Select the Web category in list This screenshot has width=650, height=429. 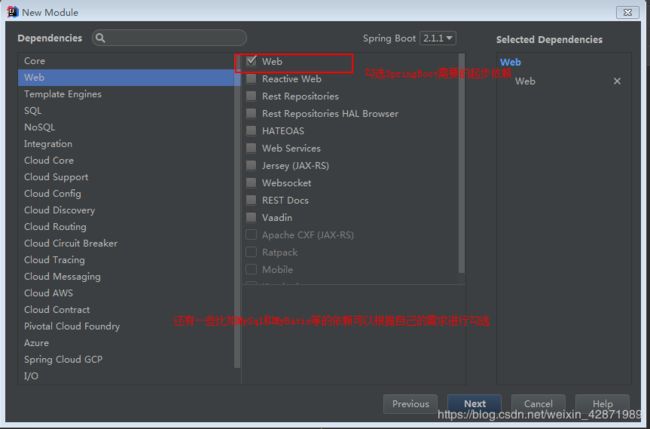(x=126, y=78)
